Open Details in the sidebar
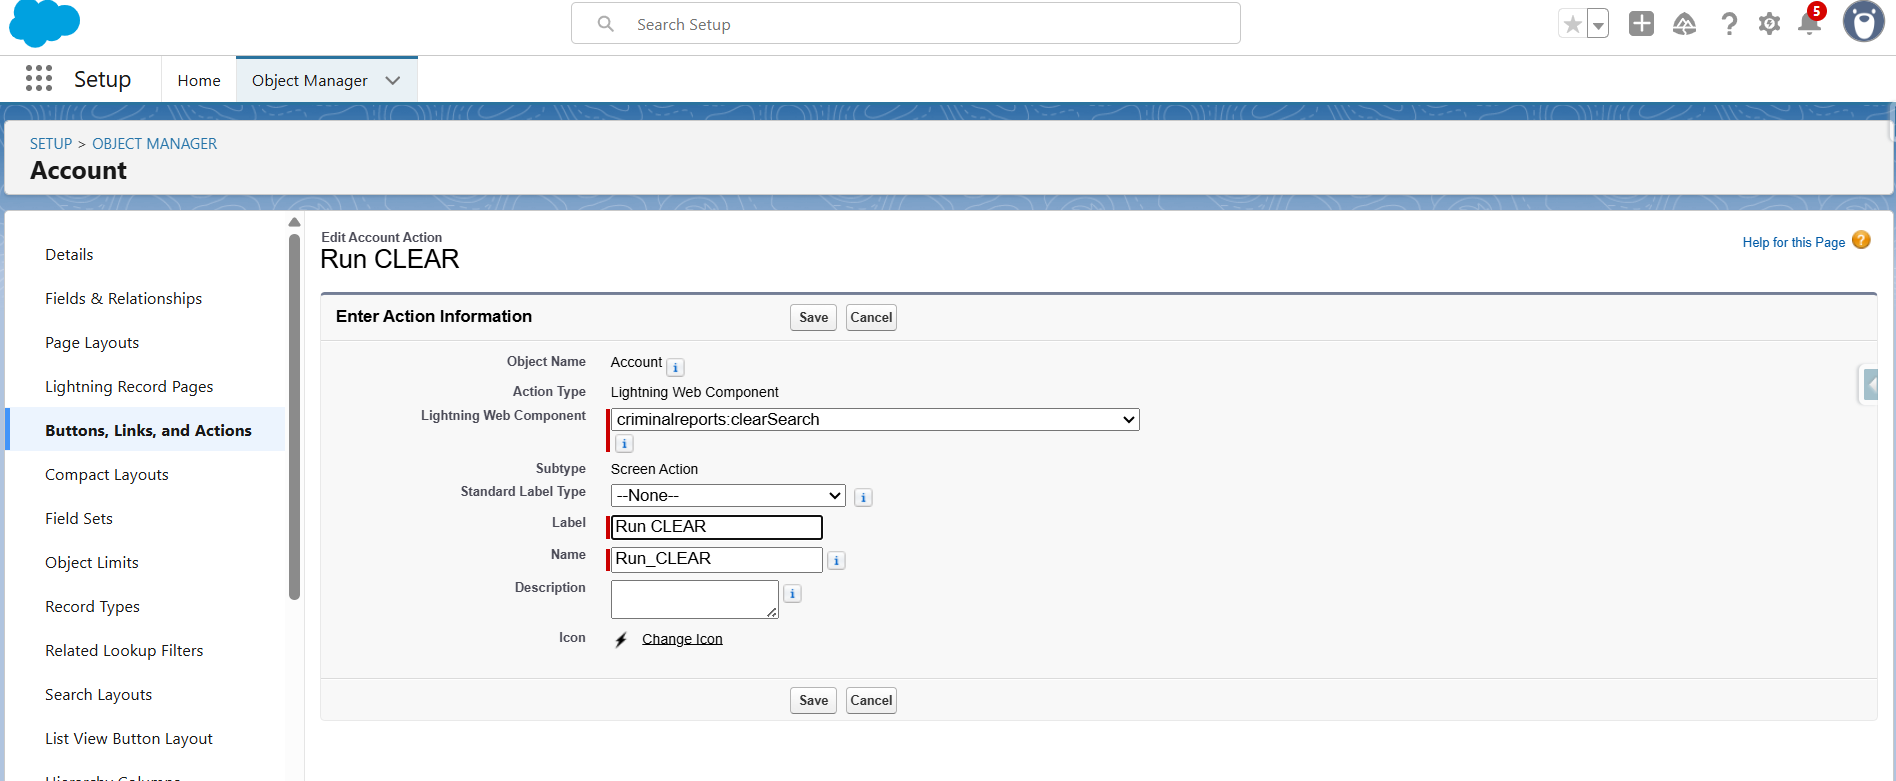This screenshot has width=1896, height=781. pos(69,255)
